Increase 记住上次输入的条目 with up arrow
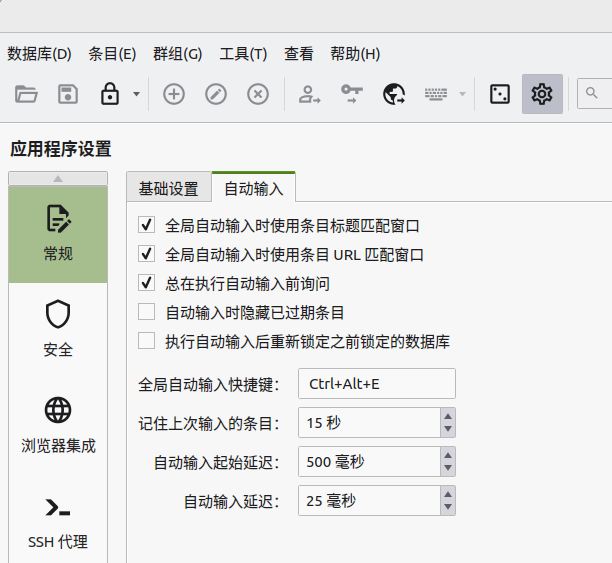 tap(448, 416)
